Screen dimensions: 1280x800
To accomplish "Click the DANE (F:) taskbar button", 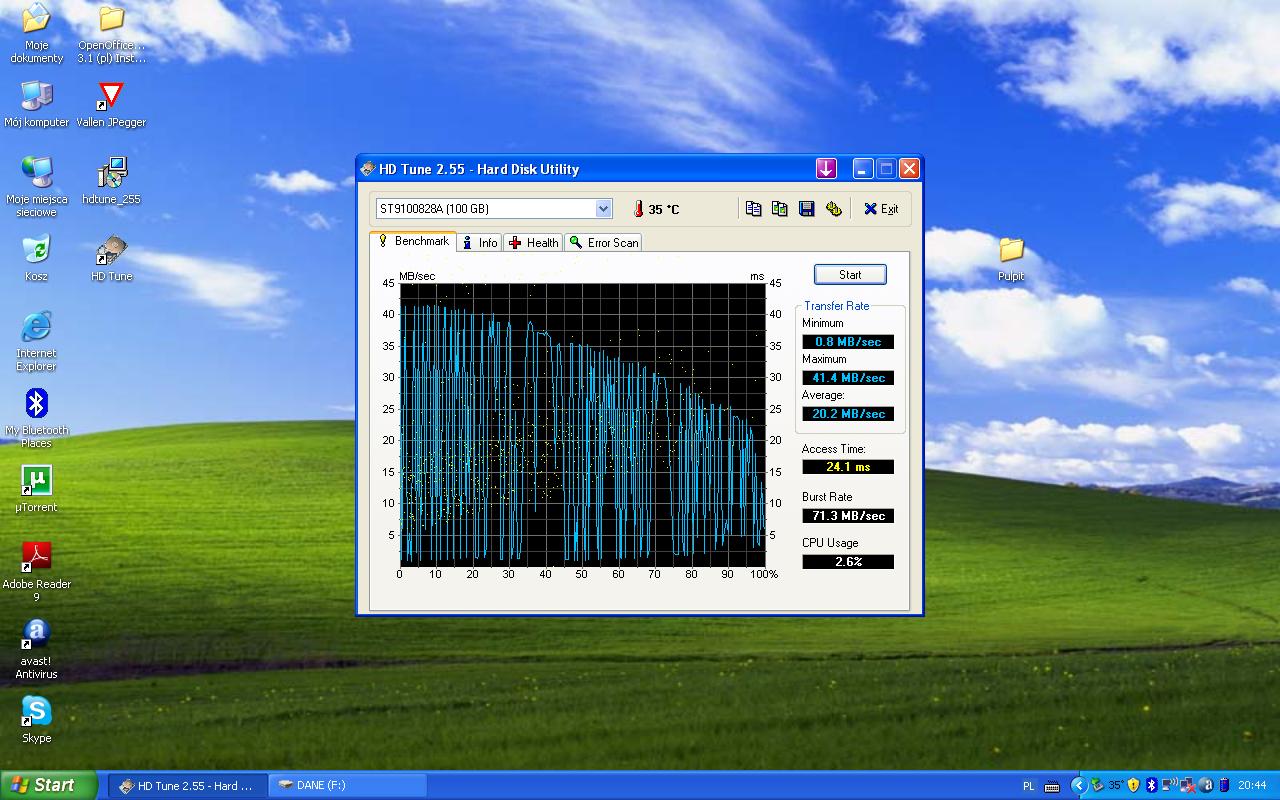I will [347, 786].
